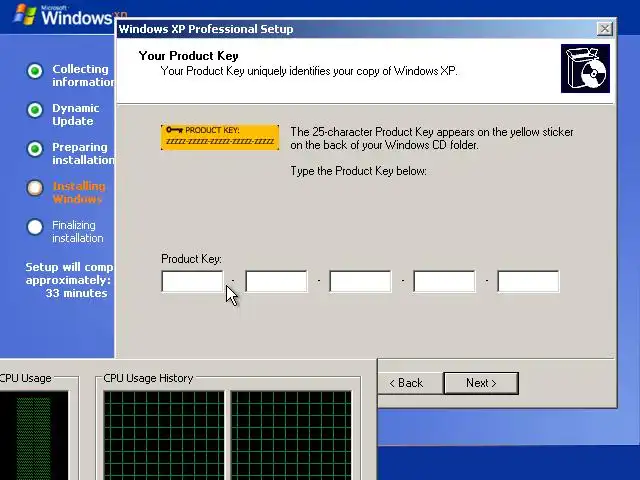Image resolution: width=640 pixels, height=480 pixels.
Task: Click the software box and CD icon
Action: pos(585,69)
